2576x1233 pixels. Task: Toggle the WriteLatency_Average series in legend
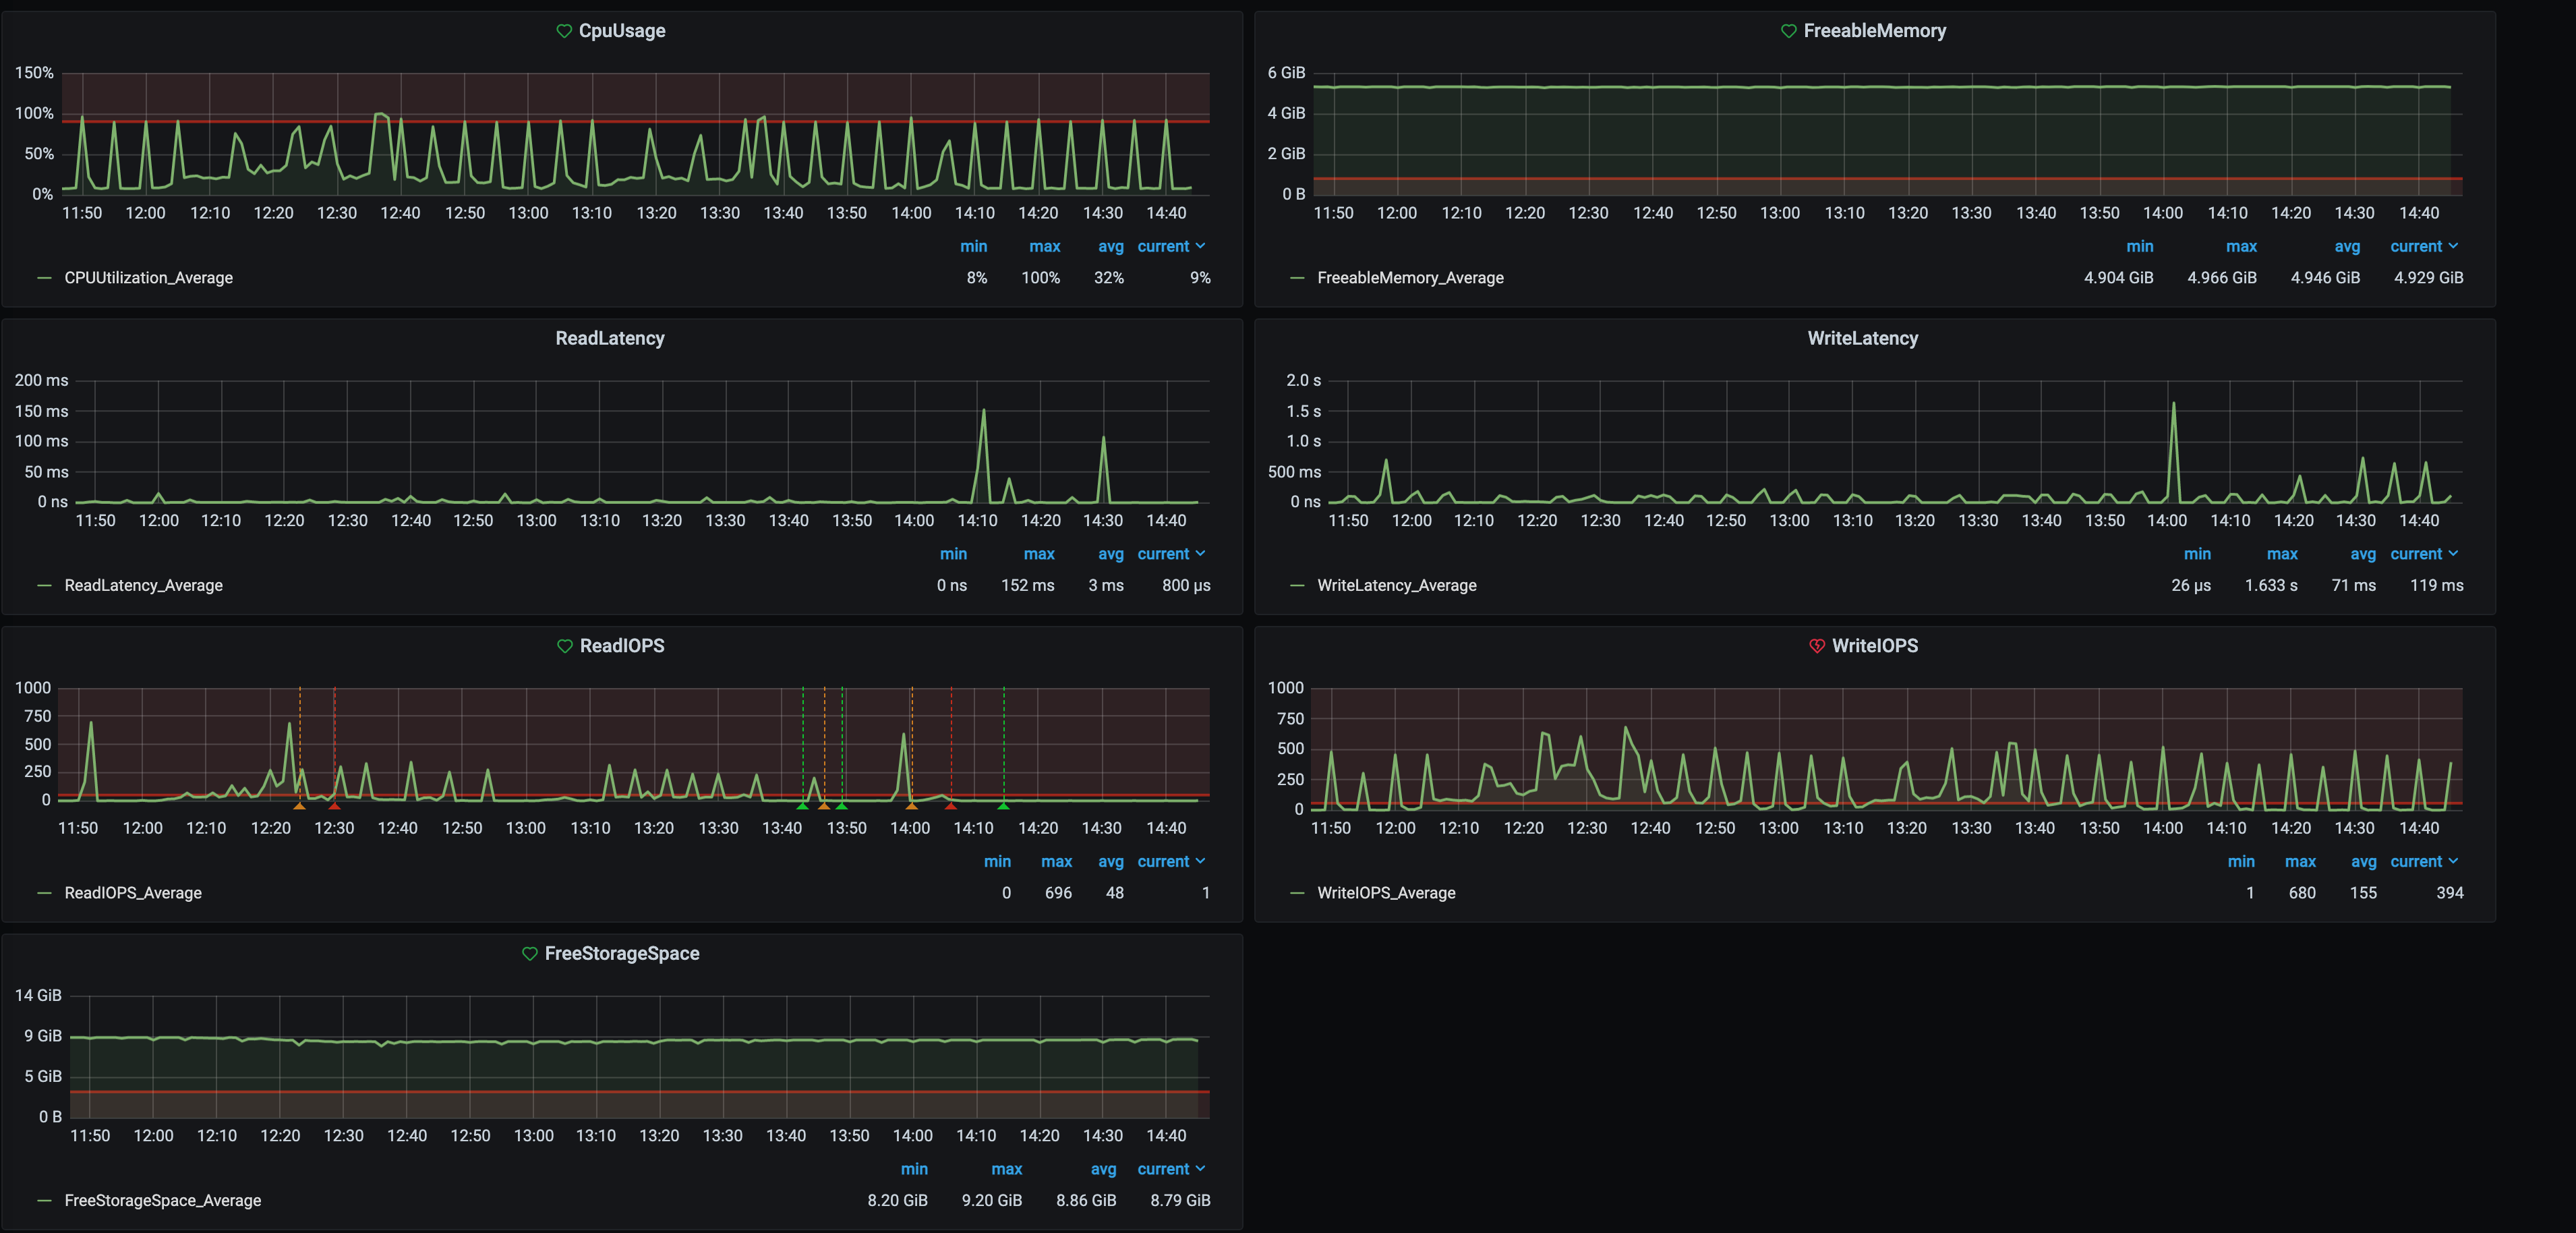click(1396, 586)
